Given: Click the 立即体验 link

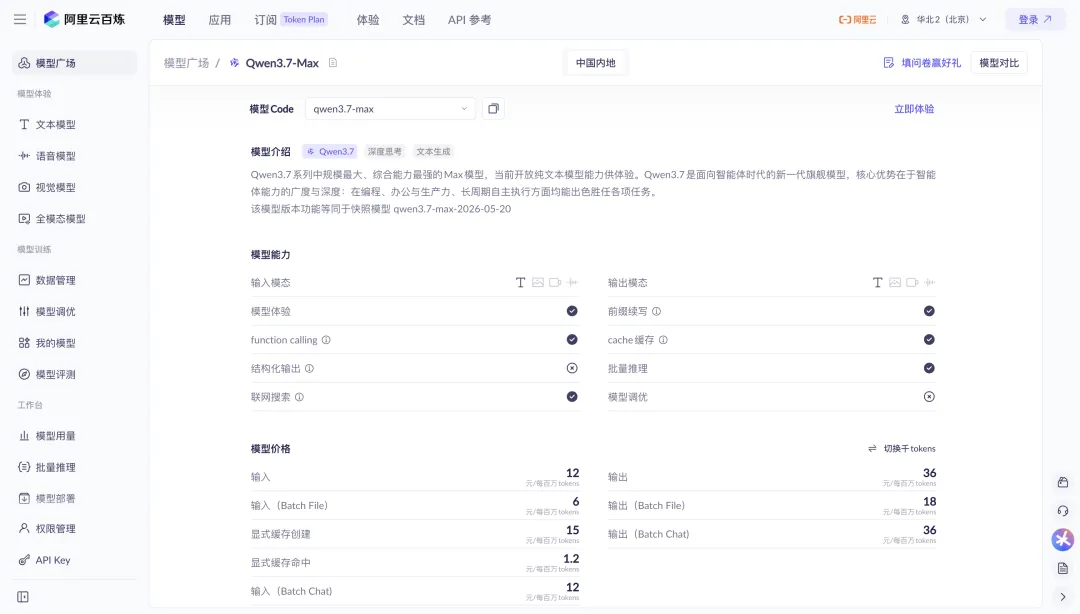Looking at the screenshot, I should tap(914, 109).
